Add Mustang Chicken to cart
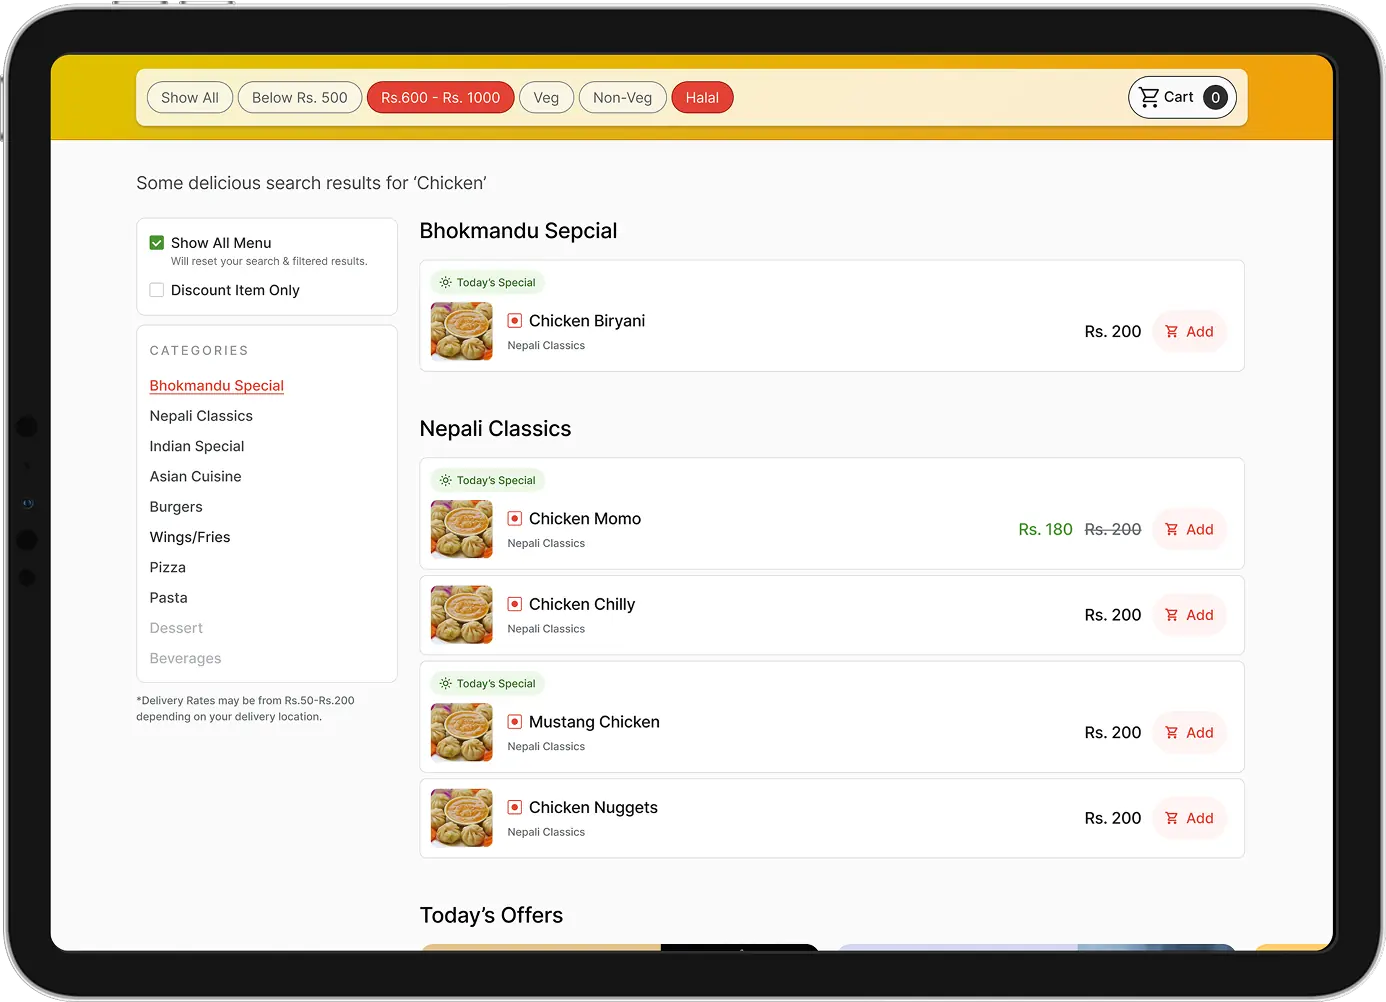This screenshot has height=1002, width=1386. 1189,732
